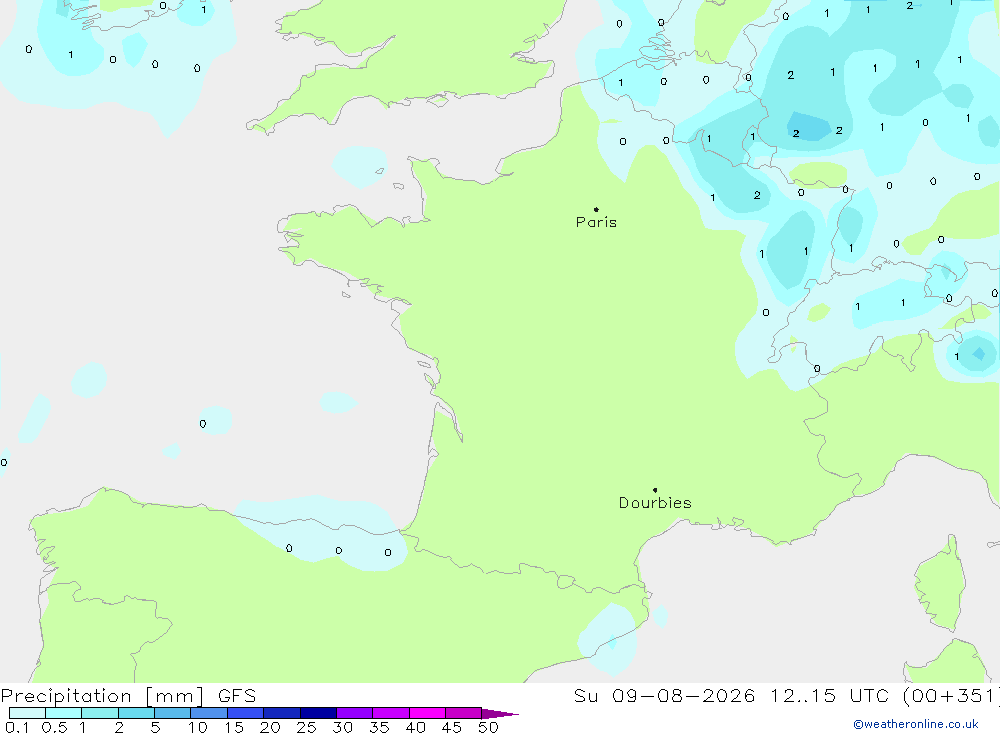Select the blue legend swatch starting at 10

209,713
